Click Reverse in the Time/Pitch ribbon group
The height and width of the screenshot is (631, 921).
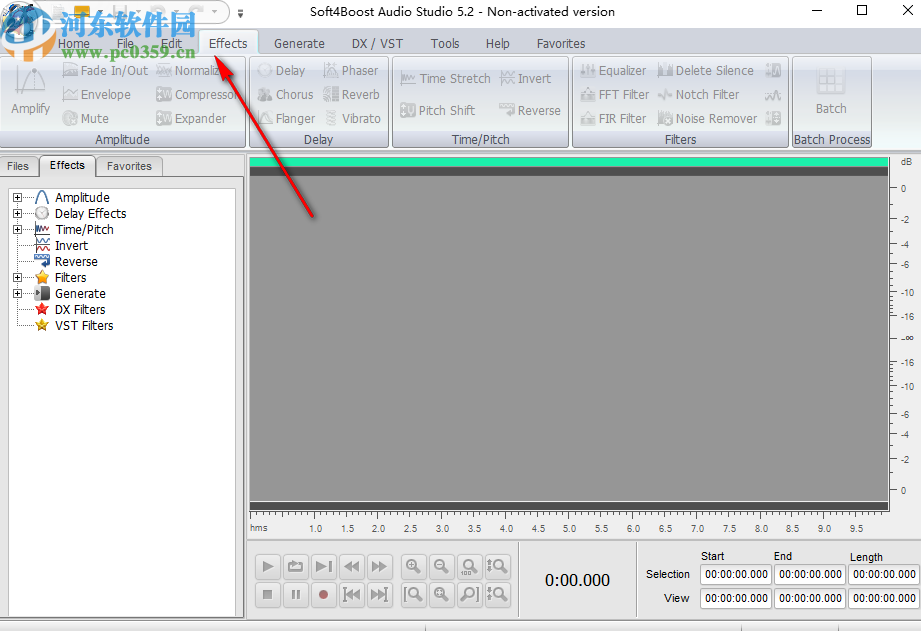(530, 110)
